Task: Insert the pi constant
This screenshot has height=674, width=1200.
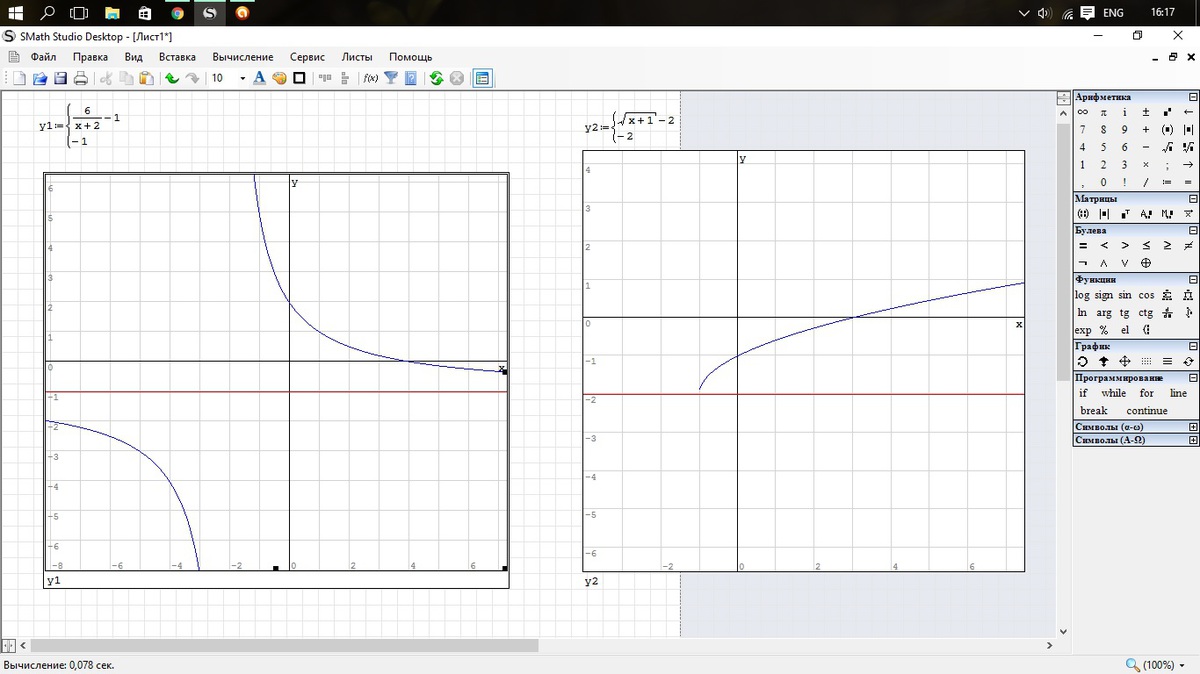Action: [1103, 113]
